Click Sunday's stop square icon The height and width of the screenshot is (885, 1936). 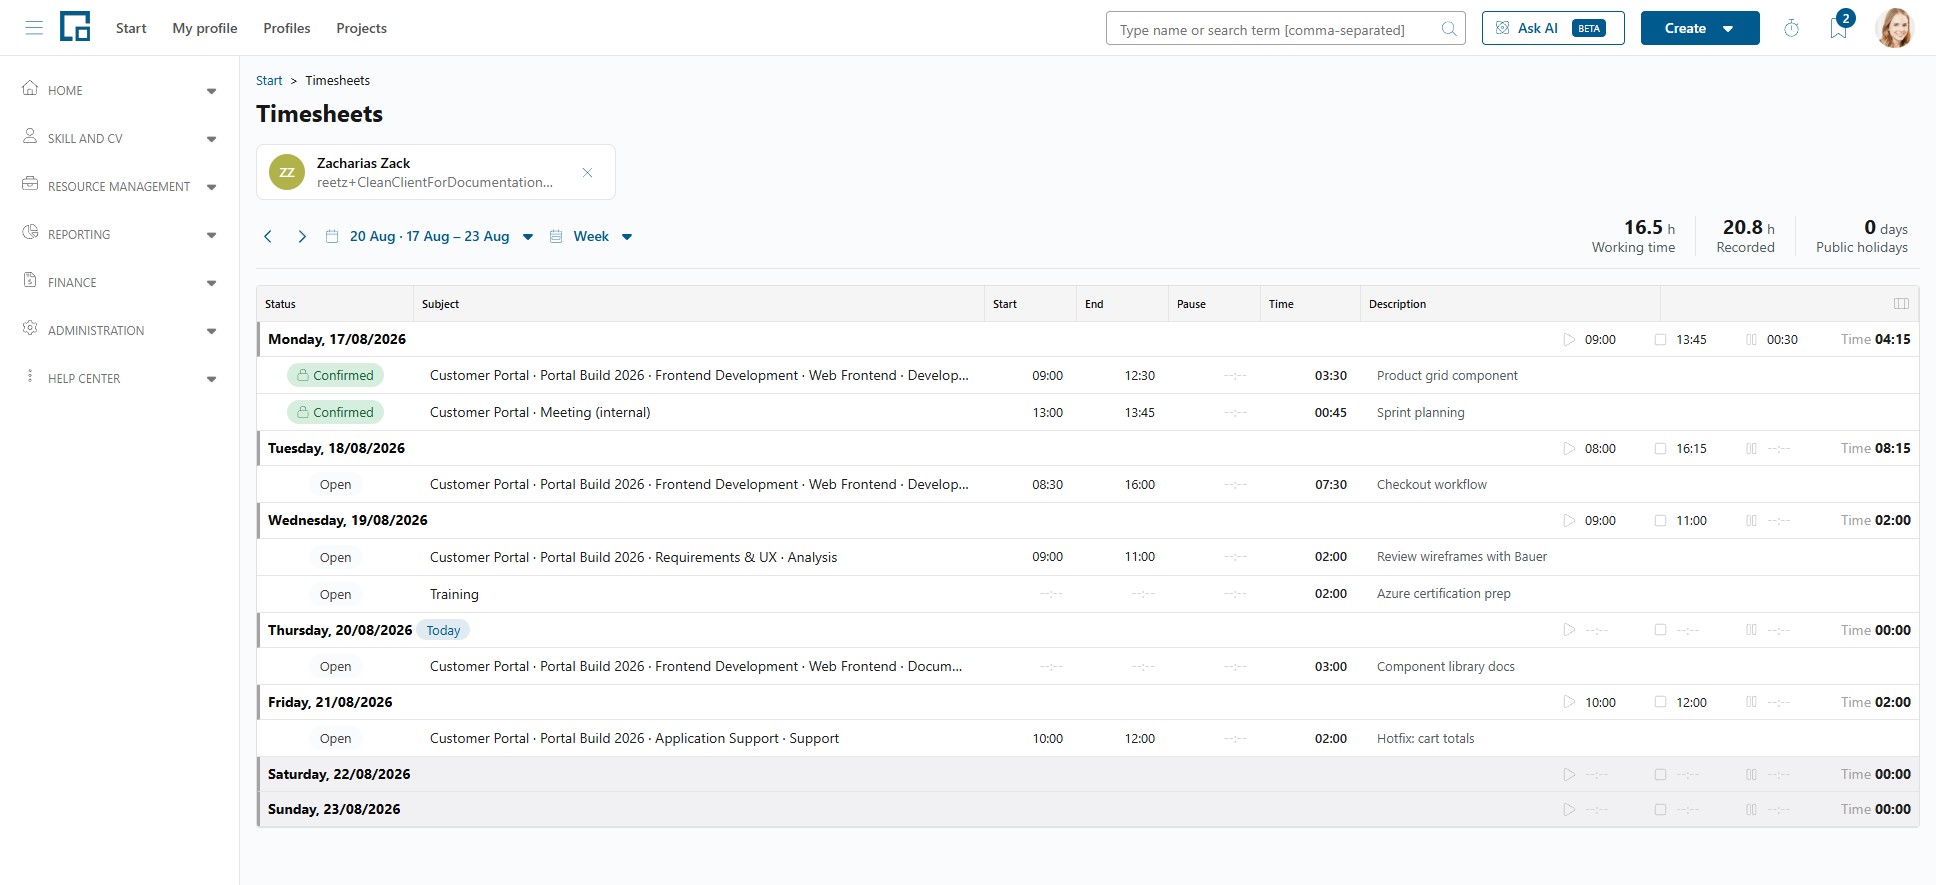(x=1660, y=810)
